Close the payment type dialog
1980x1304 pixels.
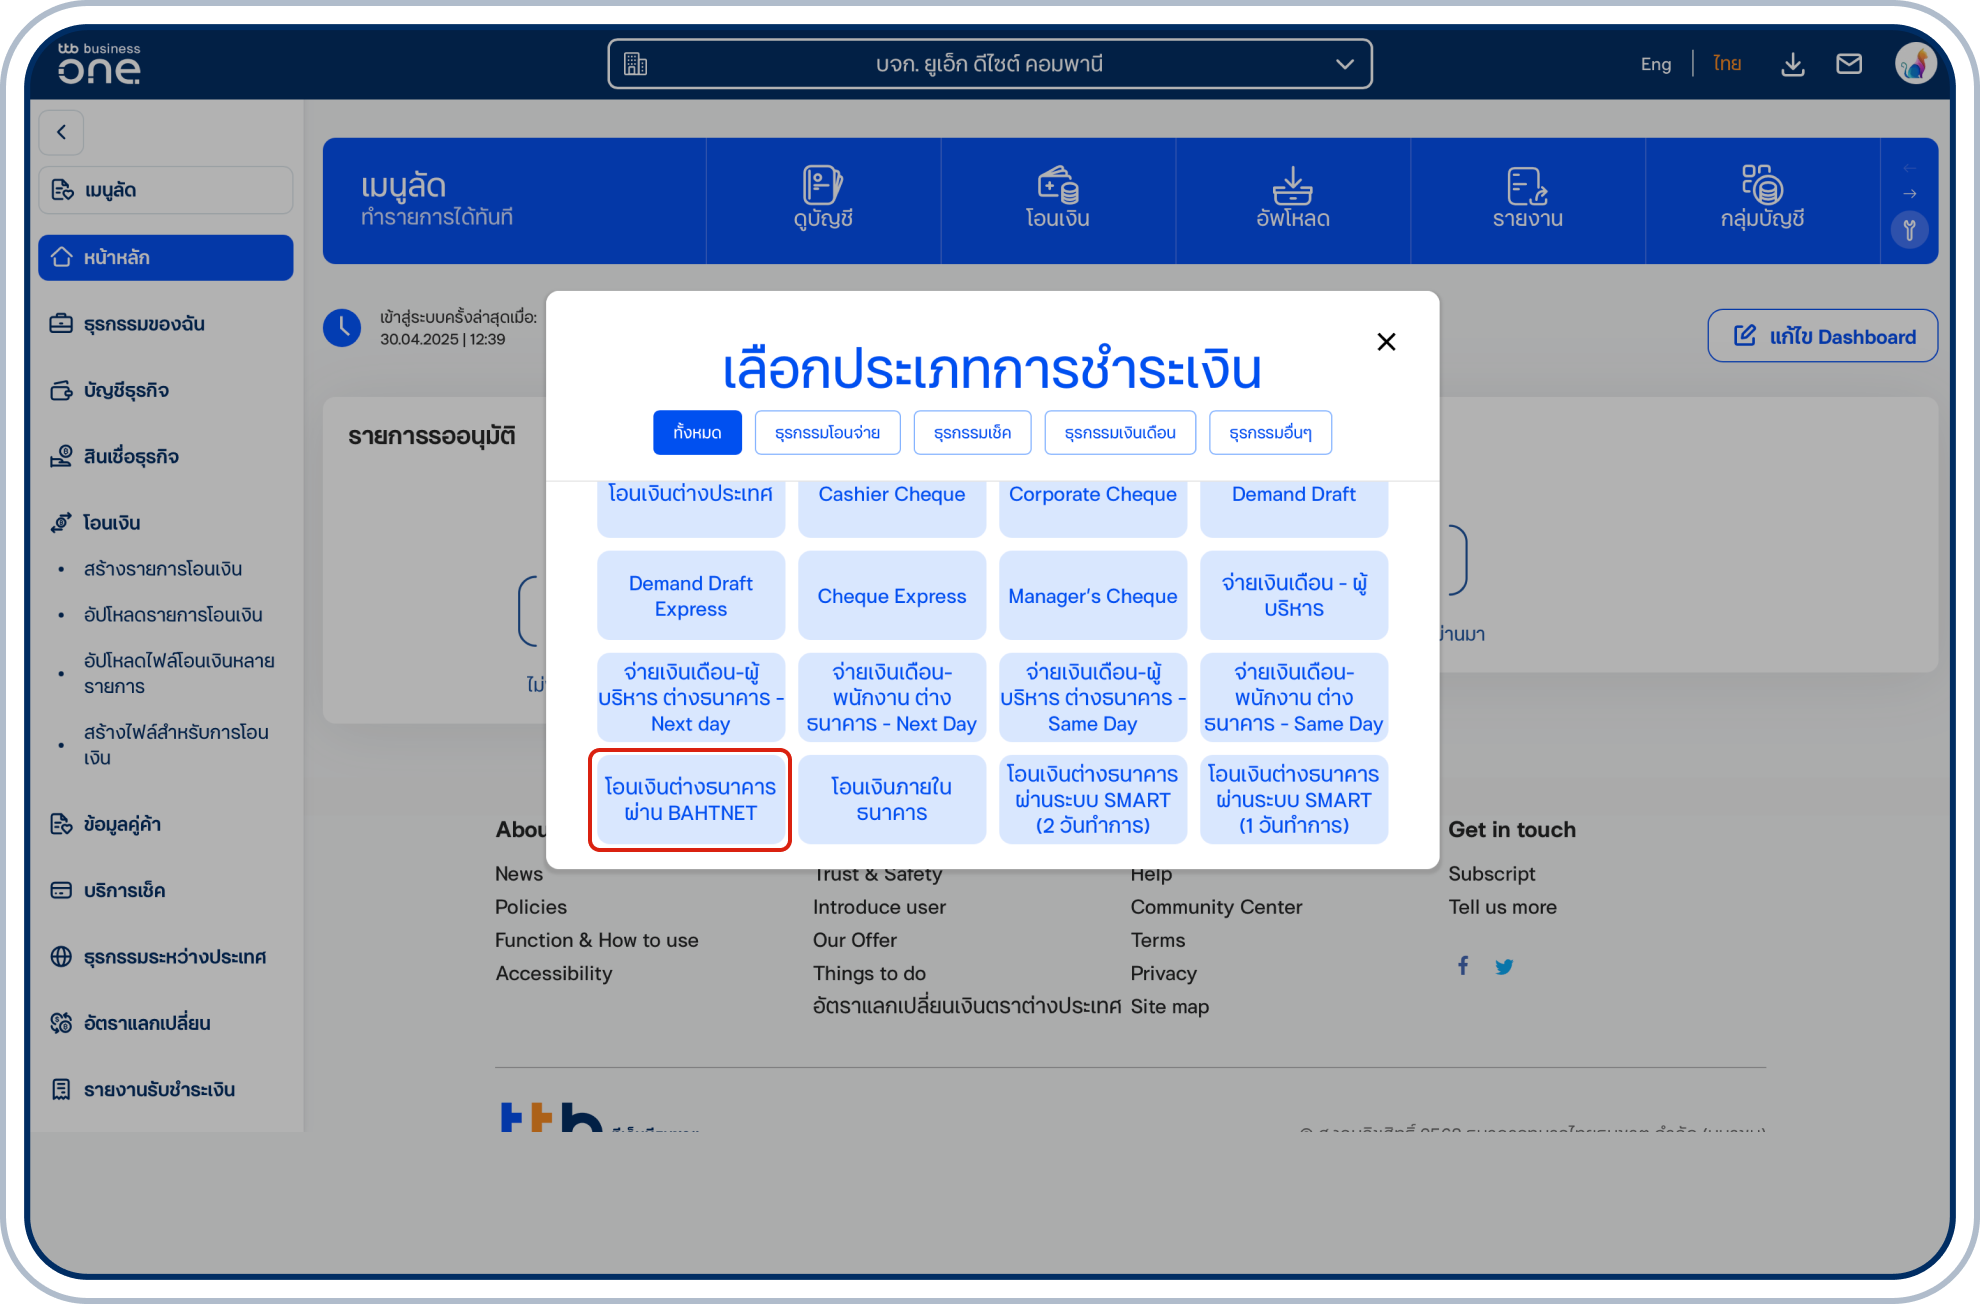(x=1386, y=342)
